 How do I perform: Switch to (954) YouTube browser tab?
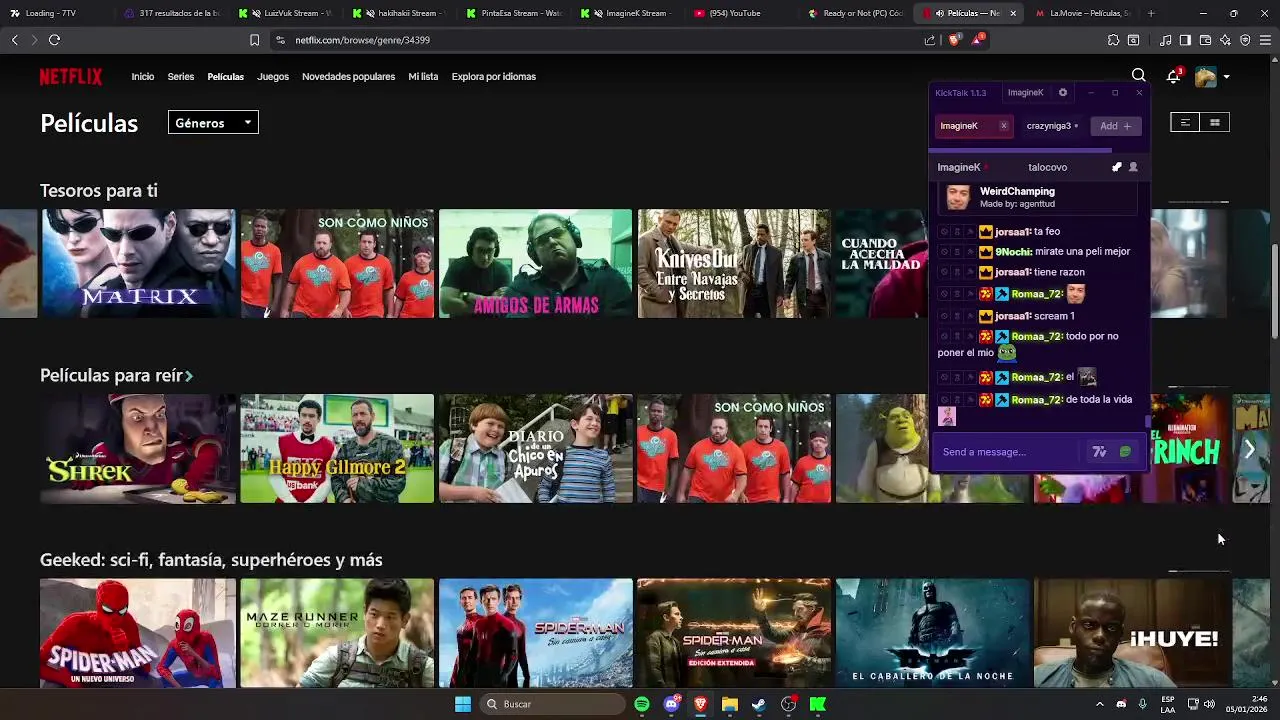tap(741, 13)
